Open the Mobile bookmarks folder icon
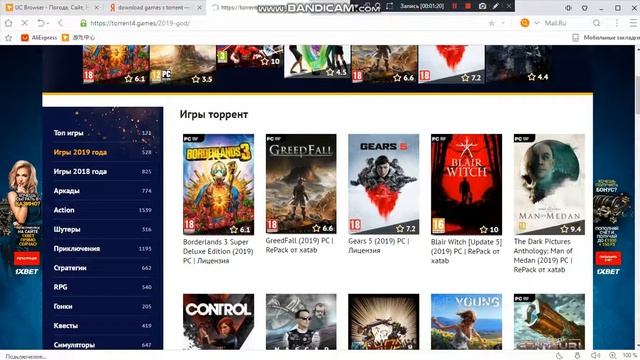This screenshot has width=640, height=360. pos(575,38)
